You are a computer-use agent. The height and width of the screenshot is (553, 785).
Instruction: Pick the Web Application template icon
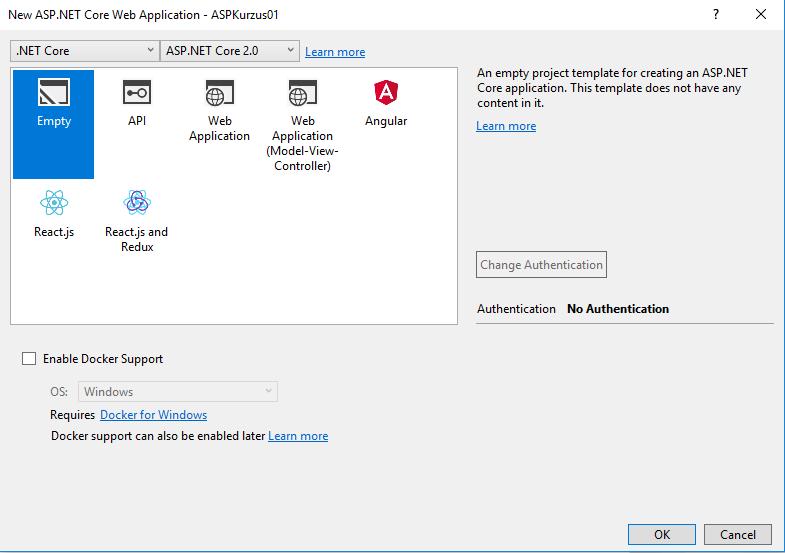[219, 93]
